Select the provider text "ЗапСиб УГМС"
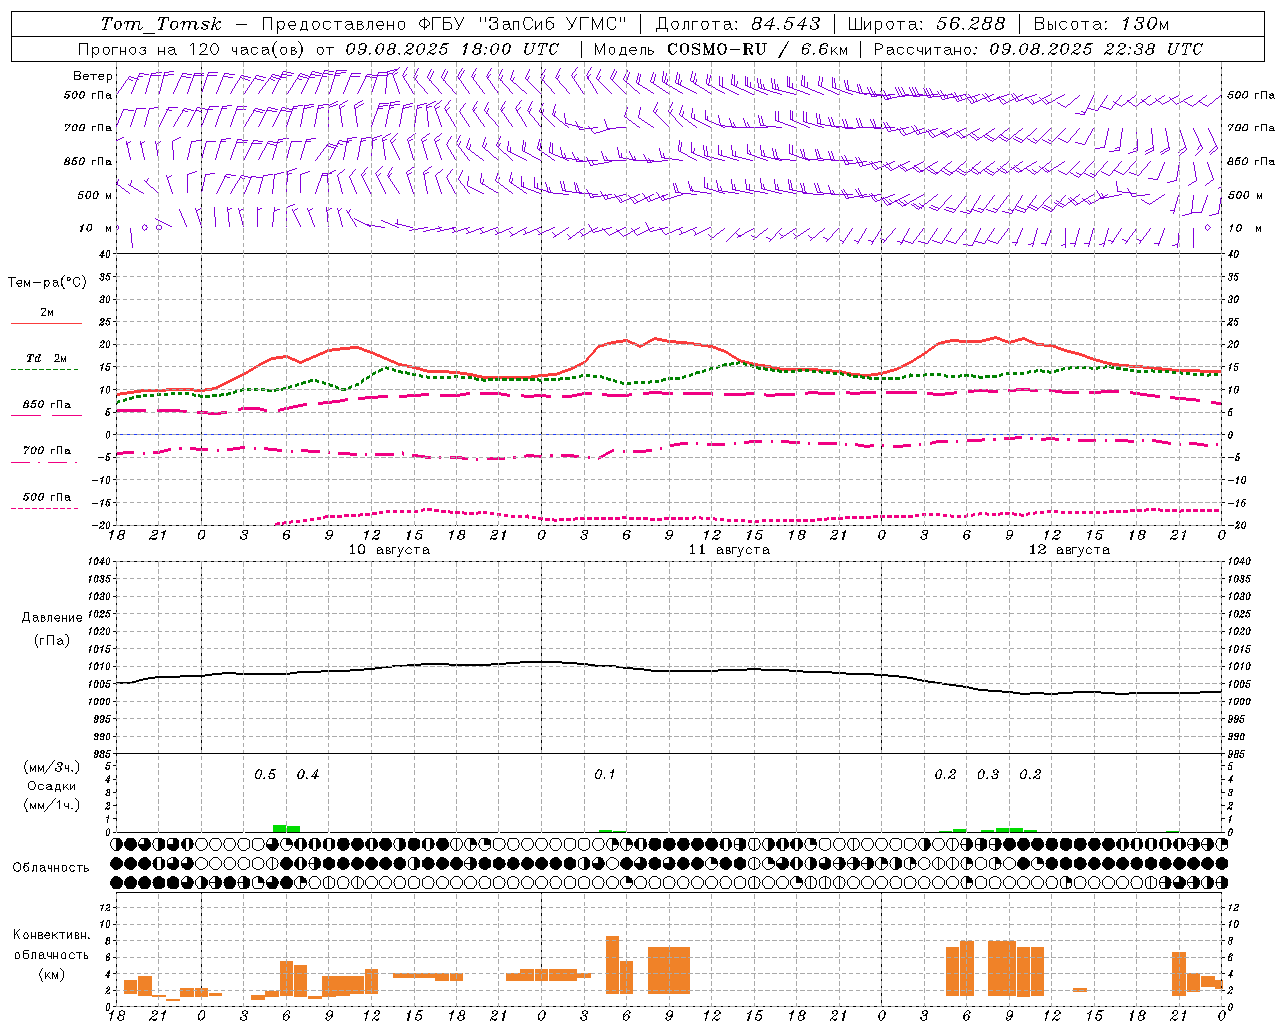1280x1024 pixels. coord(553,24)
